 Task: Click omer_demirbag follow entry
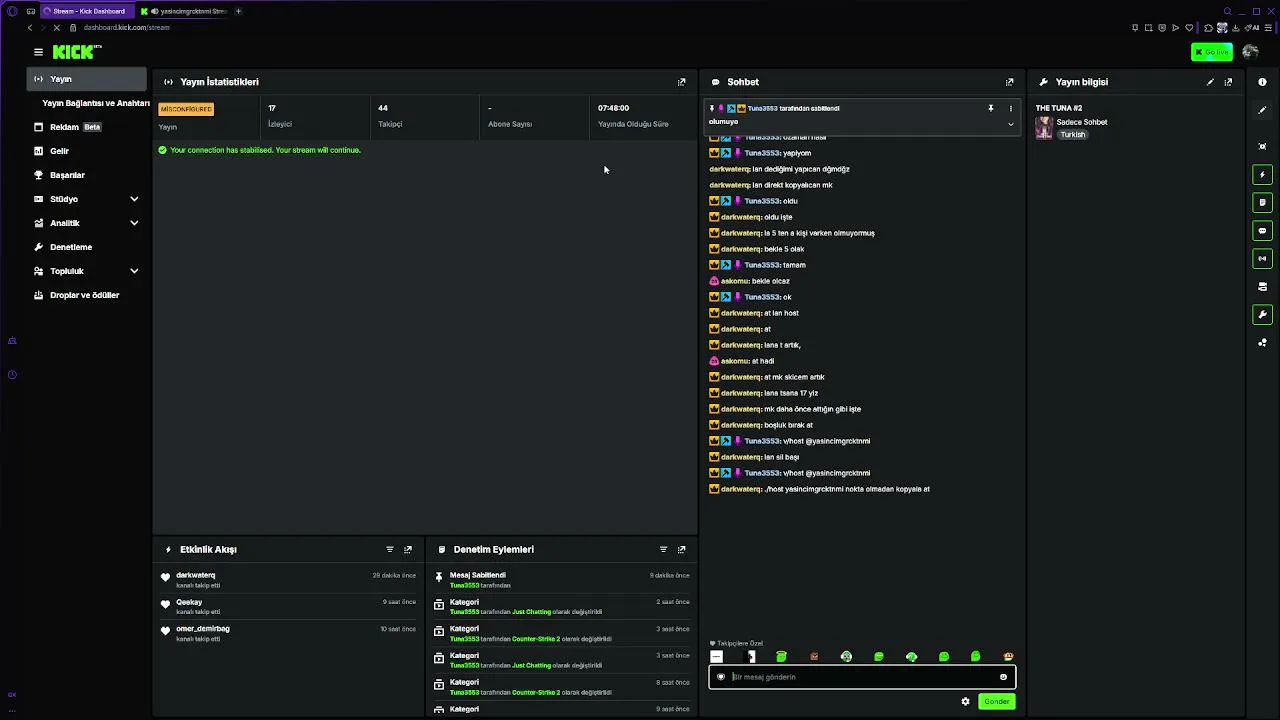click(x=290, y=633)
